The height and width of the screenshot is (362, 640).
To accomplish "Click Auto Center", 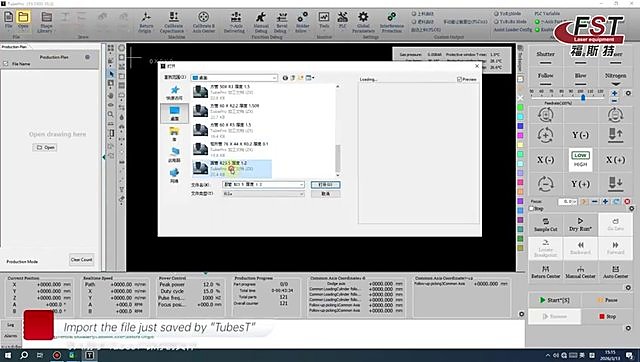I will click(x=615, y=272).
